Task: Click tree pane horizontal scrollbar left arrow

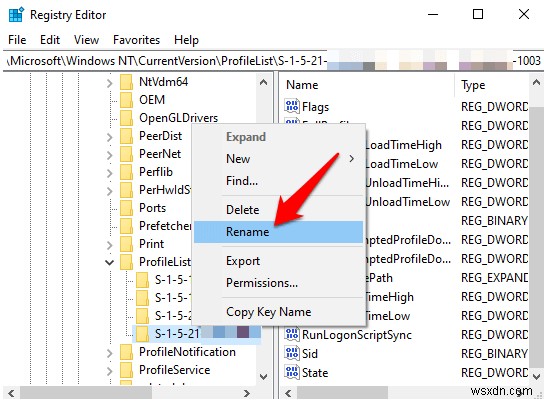Action: click(11, 393)
